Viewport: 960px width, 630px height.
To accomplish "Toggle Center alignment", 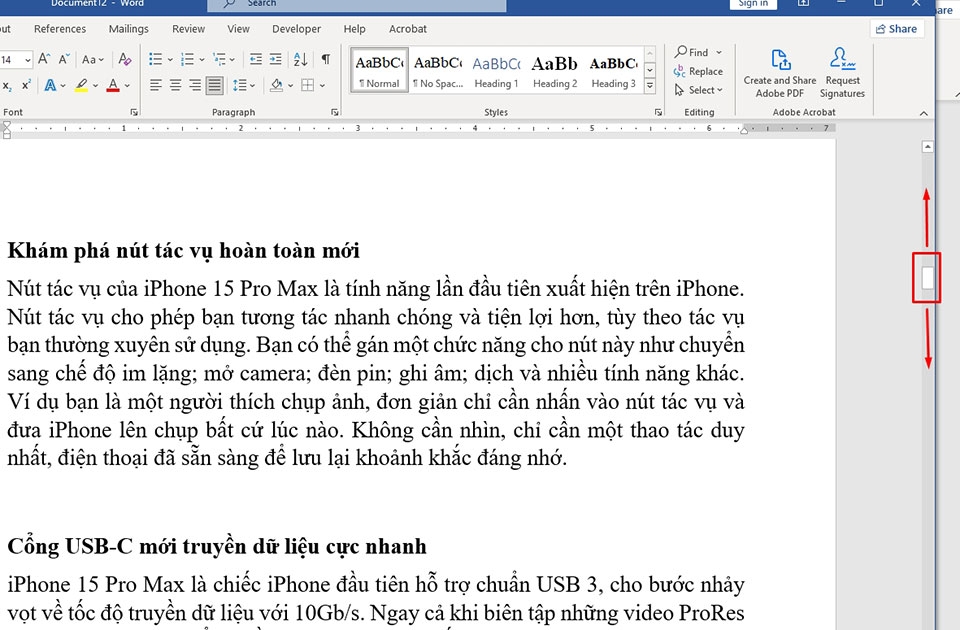I will tap(175, 85).
